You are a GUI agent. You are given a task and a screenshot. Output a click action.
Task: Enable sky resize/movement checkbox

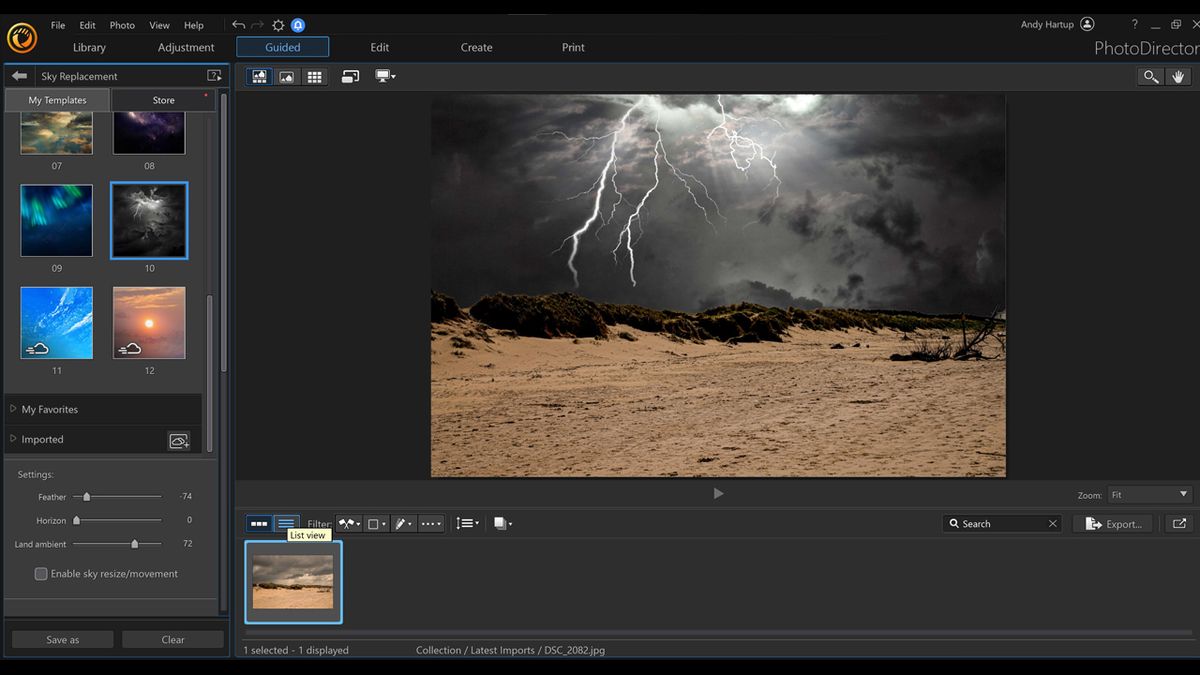click(41, 573)
